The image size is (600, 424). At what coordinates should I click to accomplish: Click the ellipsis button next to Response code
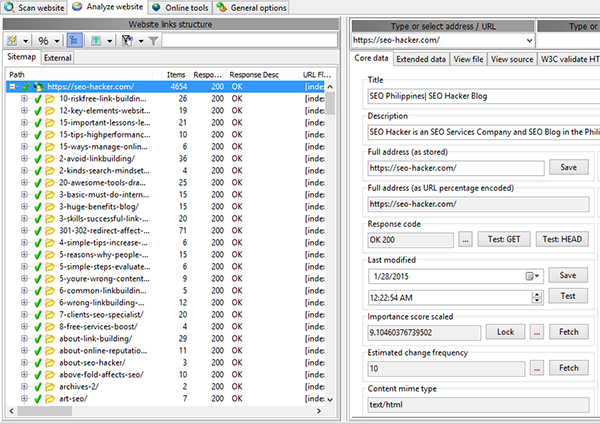466,239
